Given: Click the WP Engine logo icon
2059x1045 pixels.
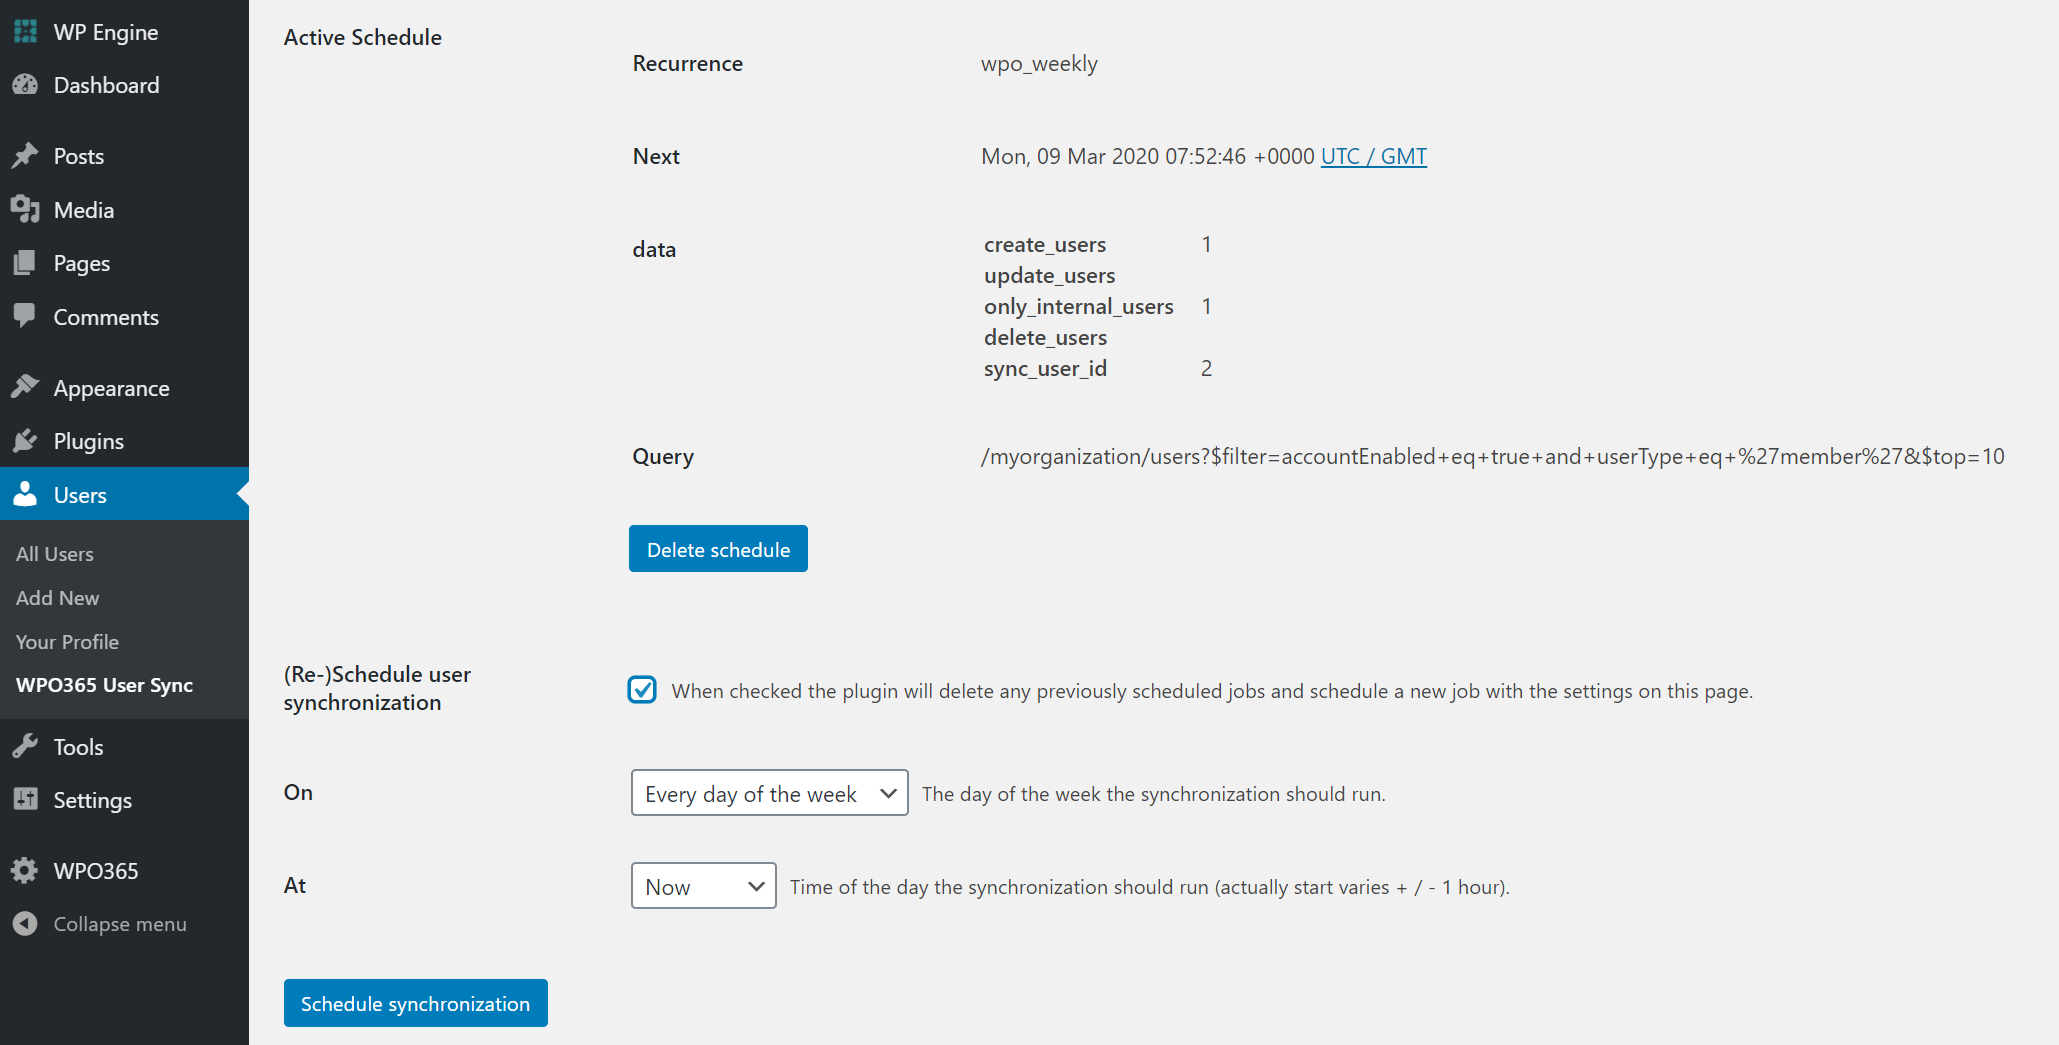Looking at the screenshot, I should pyautogui.click(x=25, y=32).
